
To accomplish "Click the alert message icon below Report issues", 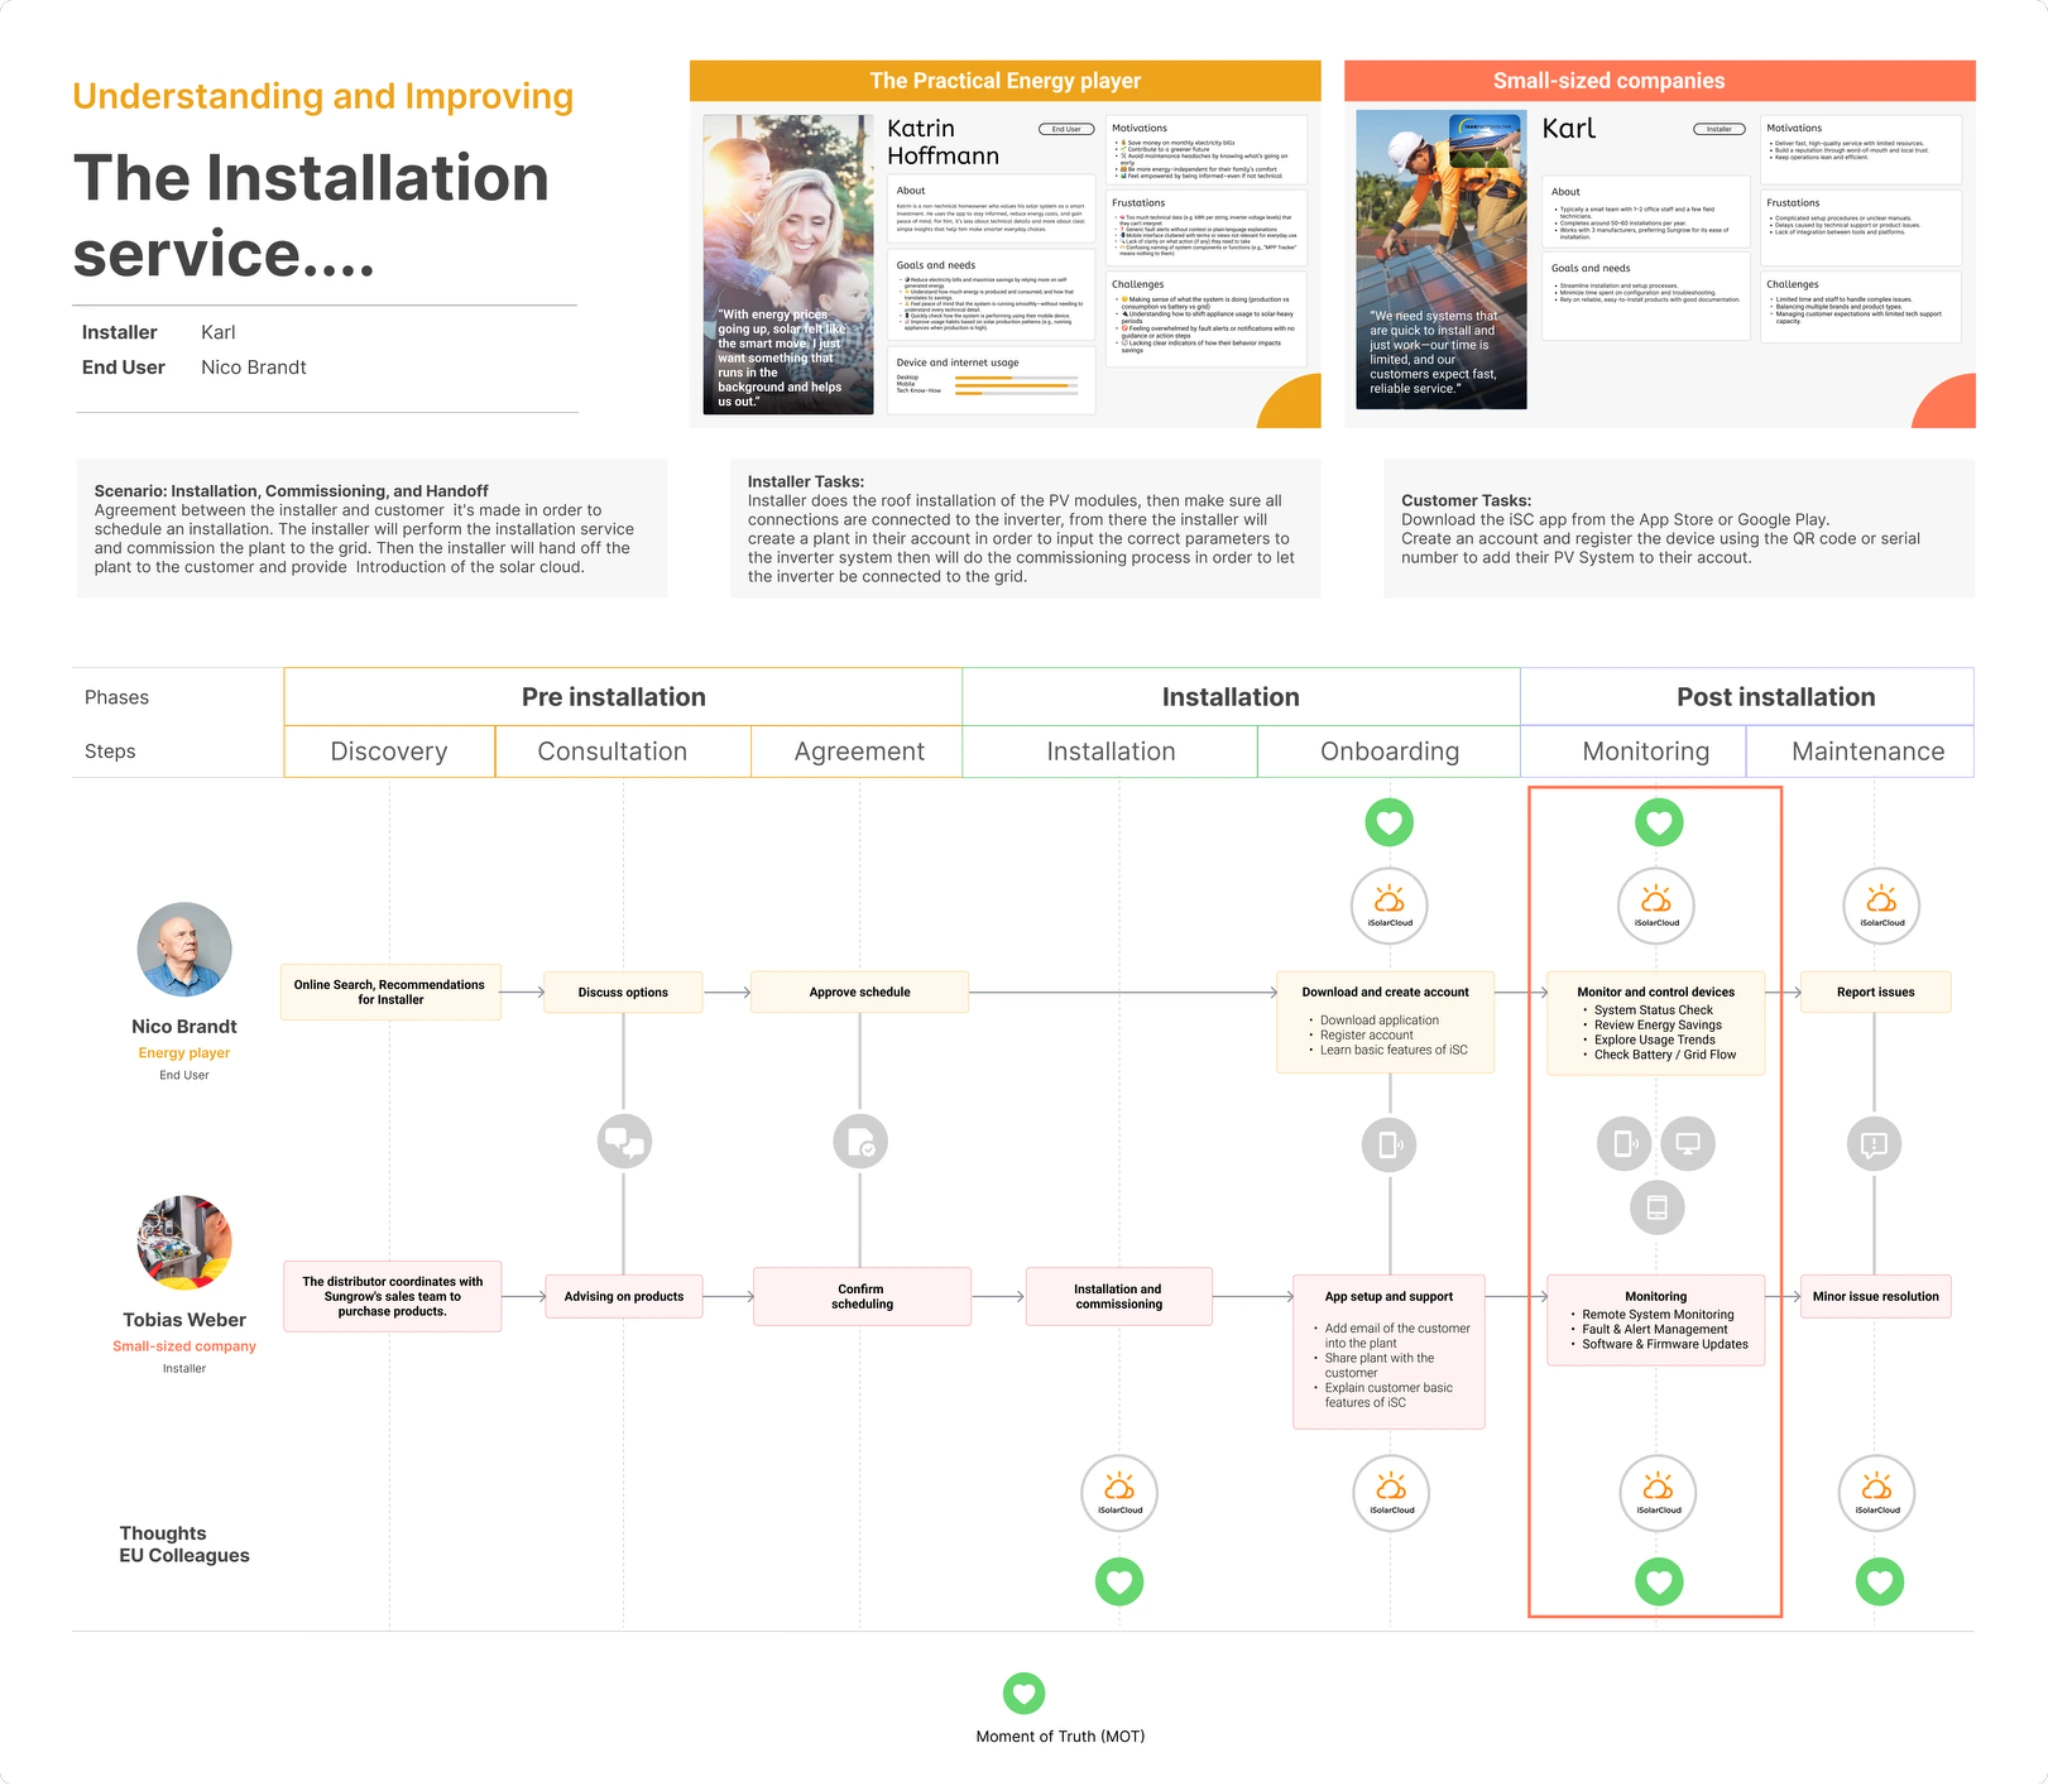I will point(1874,1144).
